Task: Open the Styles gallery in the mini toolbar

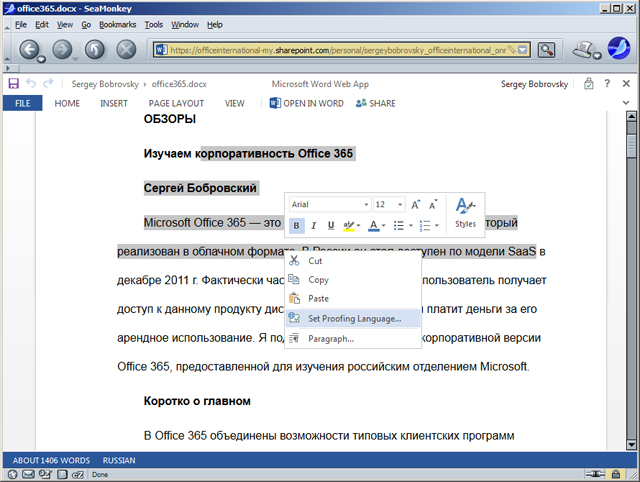Action: pyautogui.click(x=465, y=213)
